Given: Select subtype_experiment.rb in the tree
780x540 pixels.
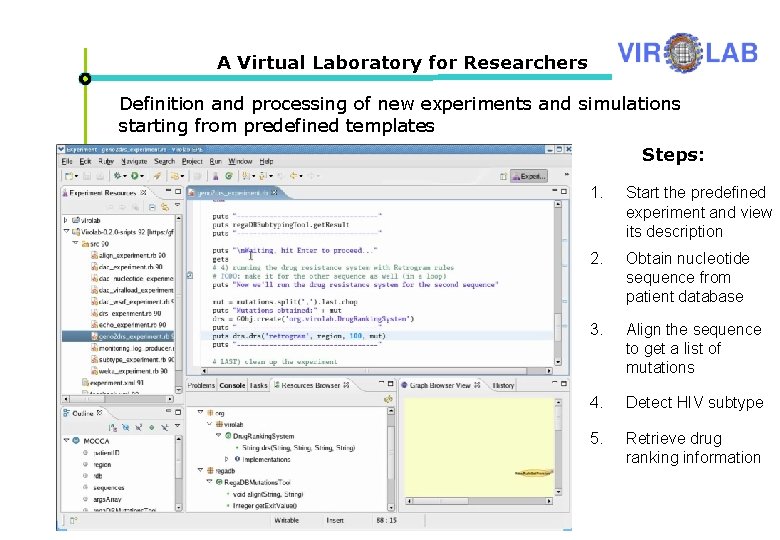Looking at the screenshot, I should [132, 360].
